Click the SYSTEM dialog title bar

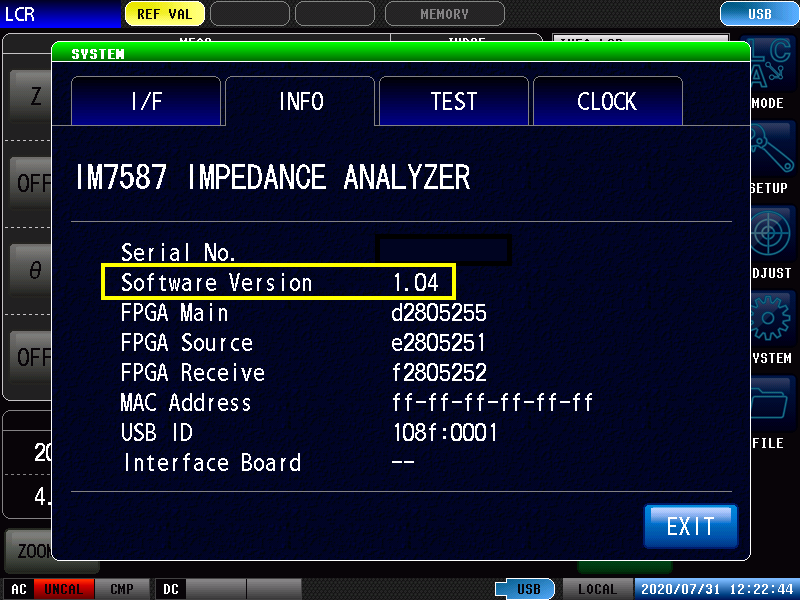click(x=401, y=53)
